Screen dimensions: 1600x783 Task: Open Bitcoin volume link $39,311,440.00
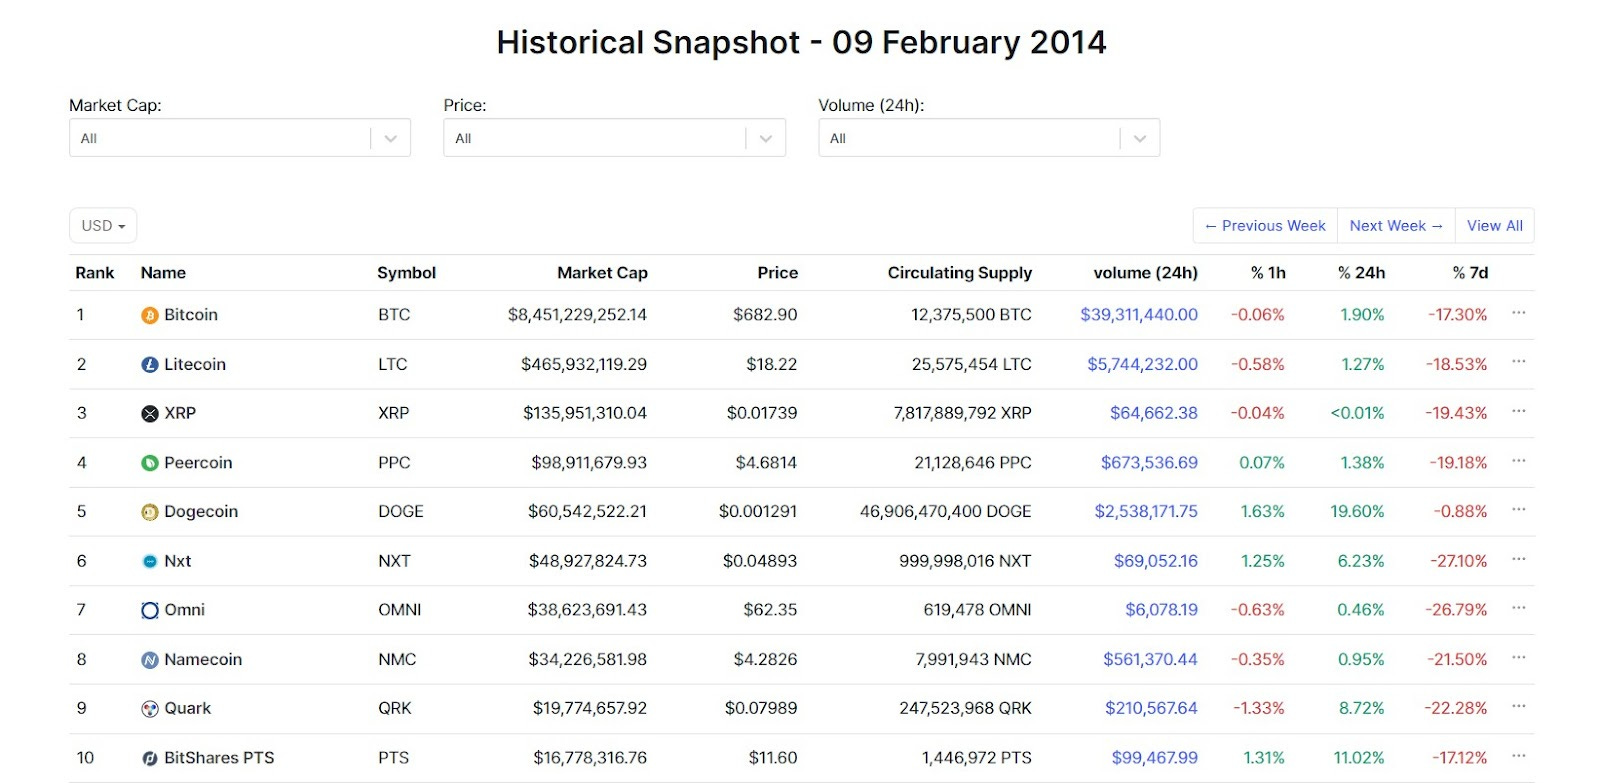[x=1139, y=315]
